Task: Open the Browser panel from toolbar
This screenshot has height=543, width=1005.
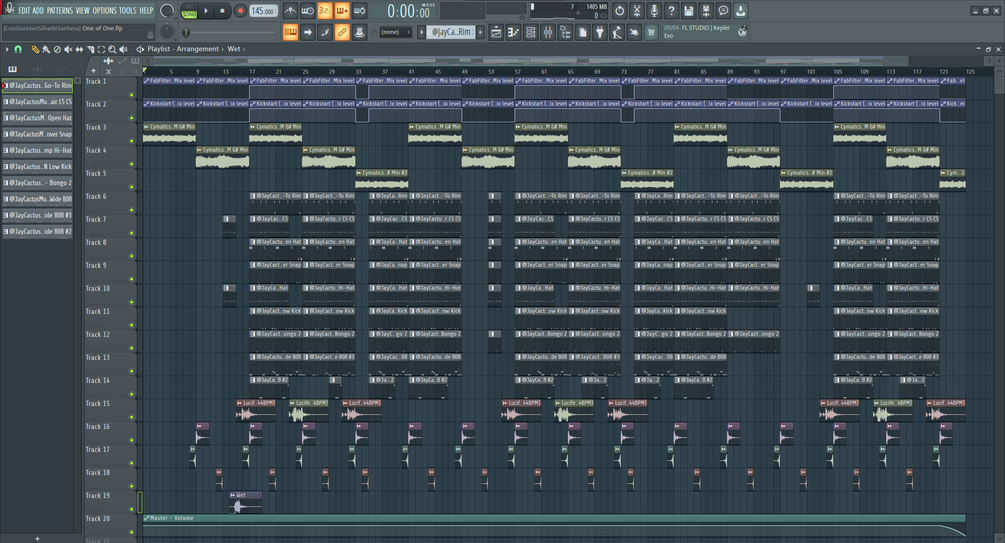Action: coord(565,32)
